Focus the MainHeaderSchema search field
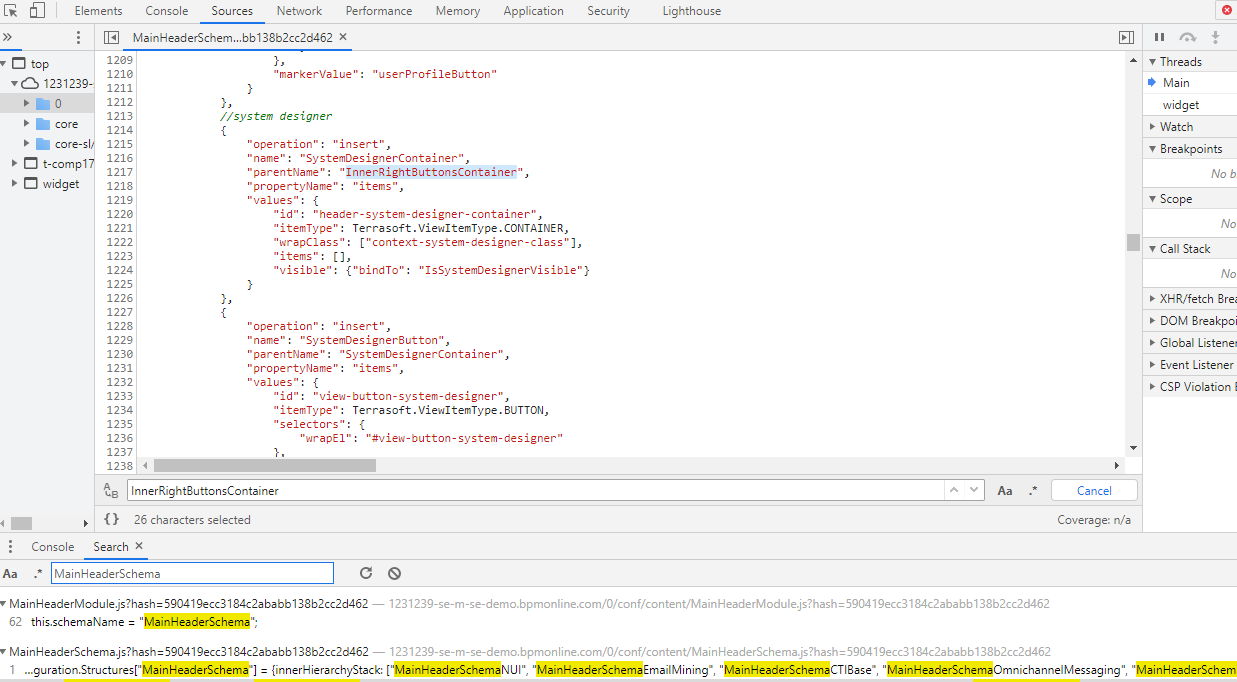Screen dimensions: 1237x682 point(192,573)
